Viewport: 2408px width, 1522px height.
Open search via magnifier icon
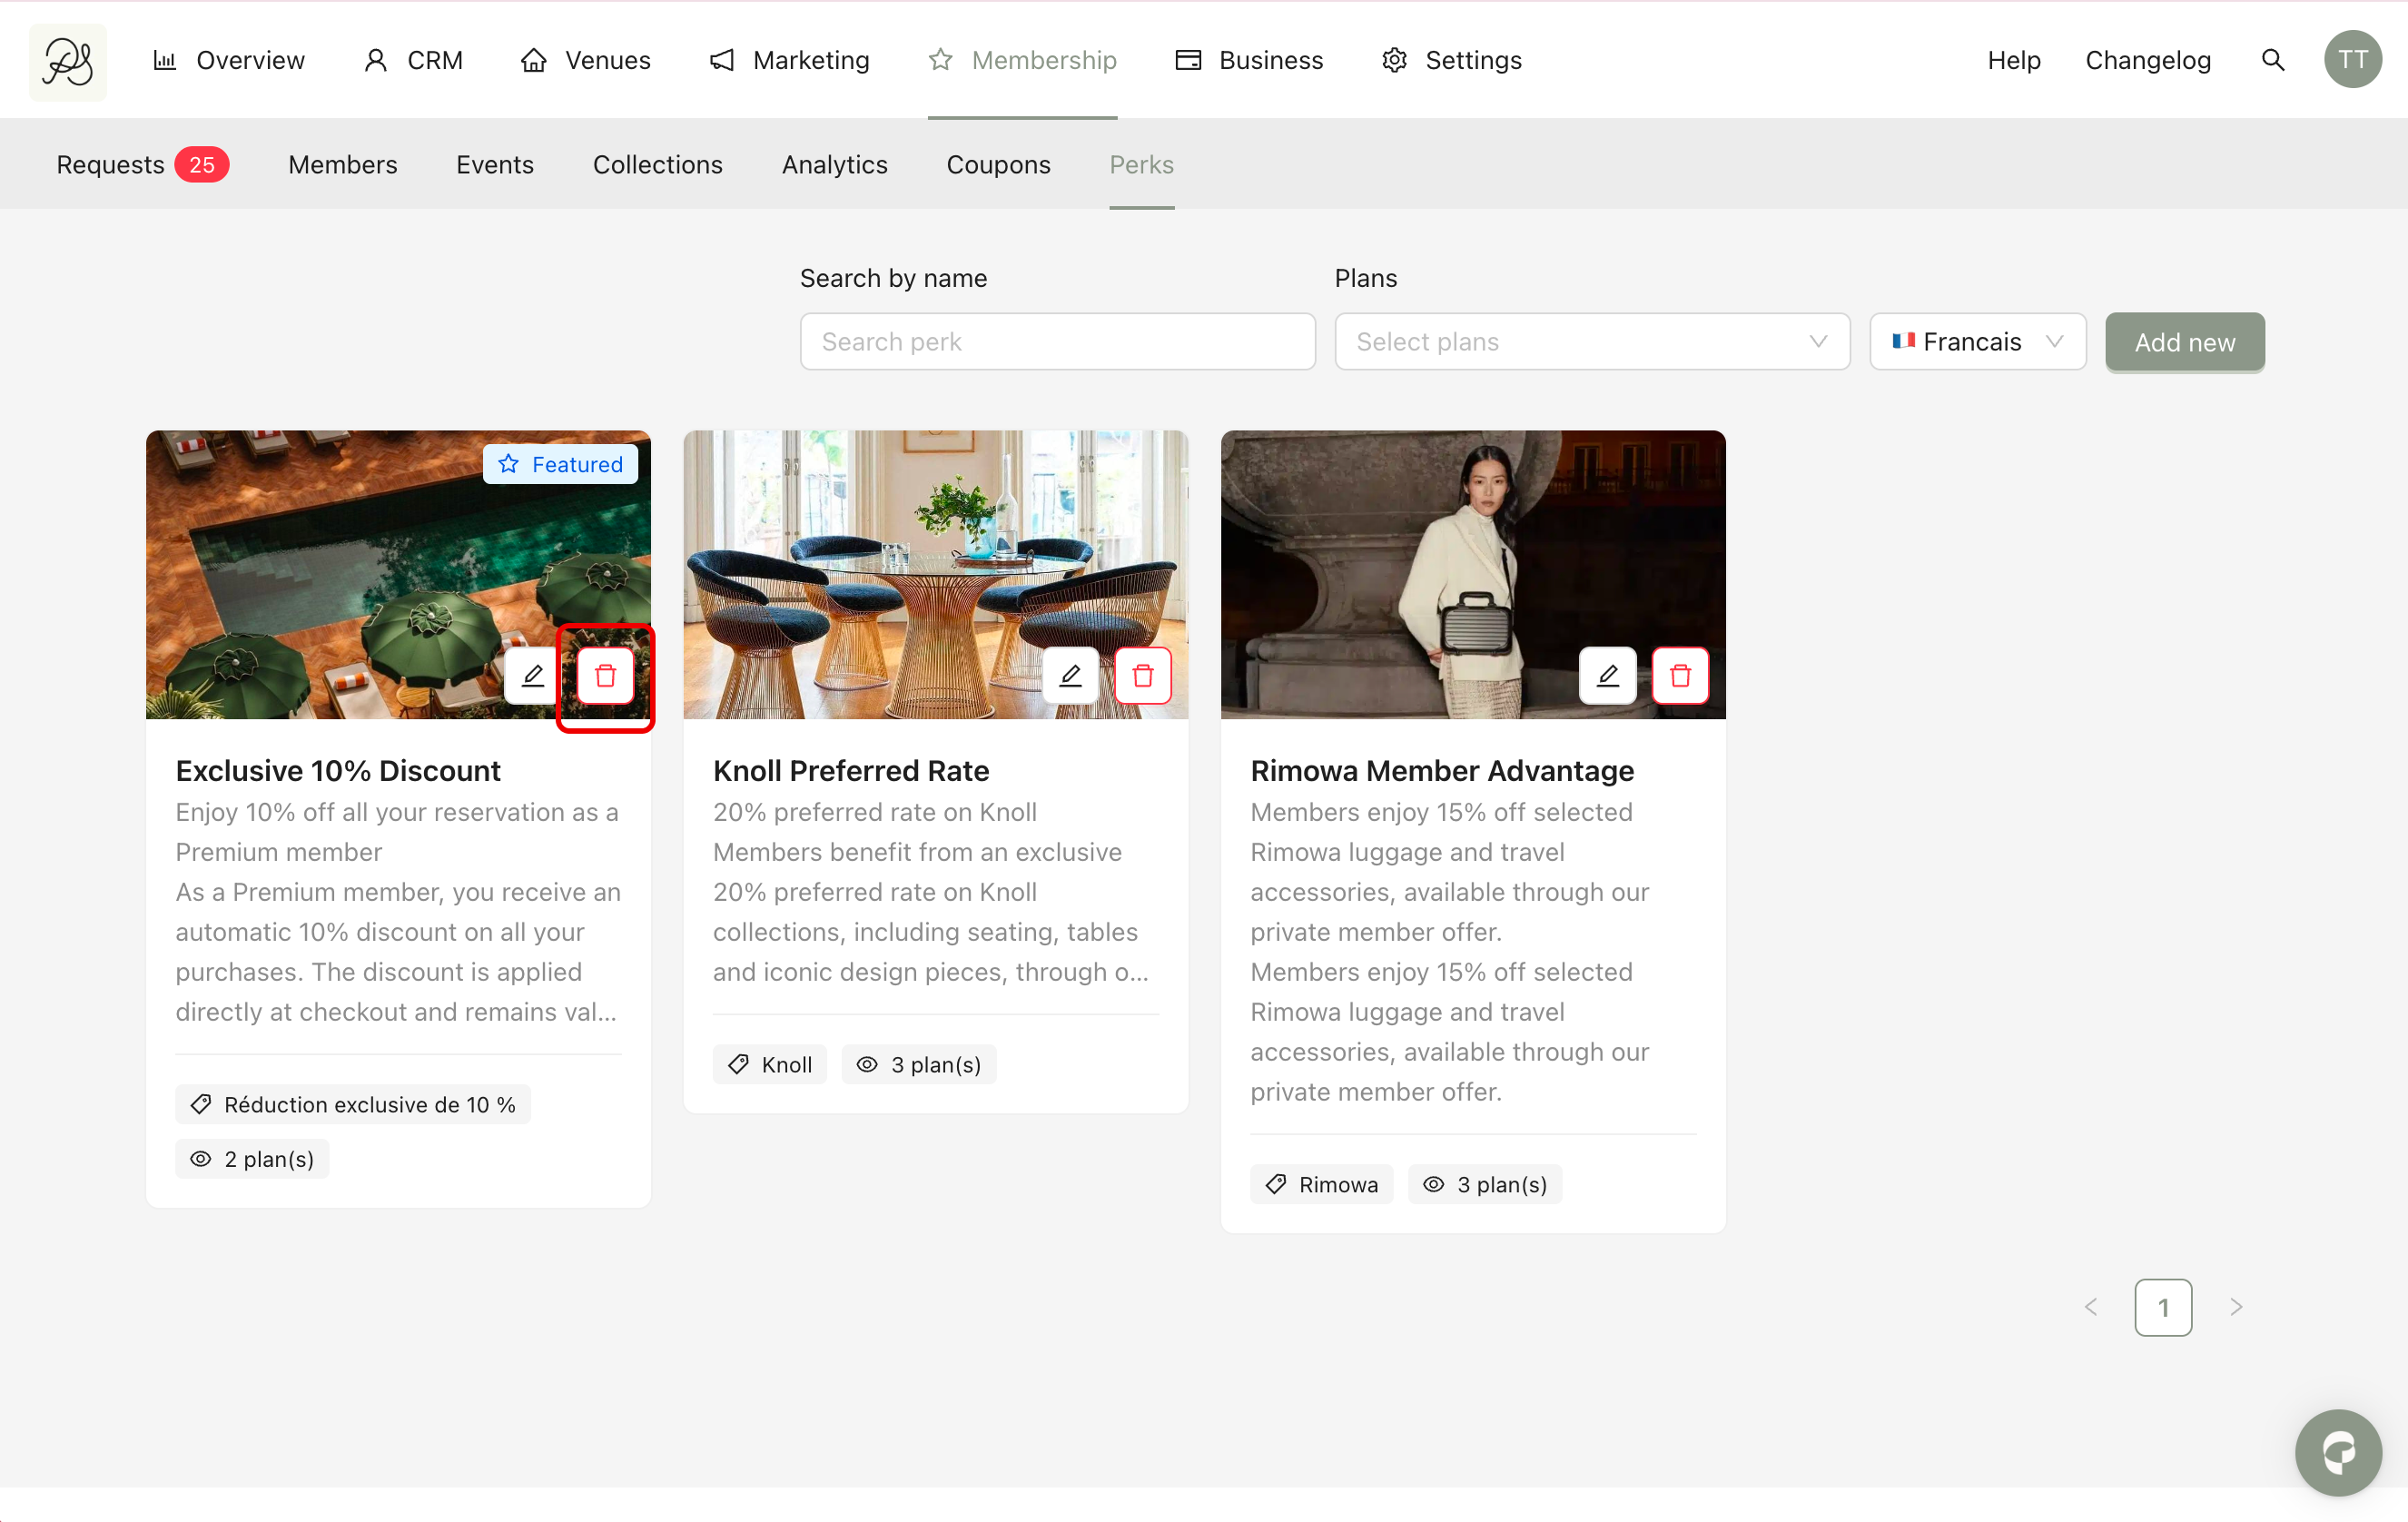coord(2272,60)
